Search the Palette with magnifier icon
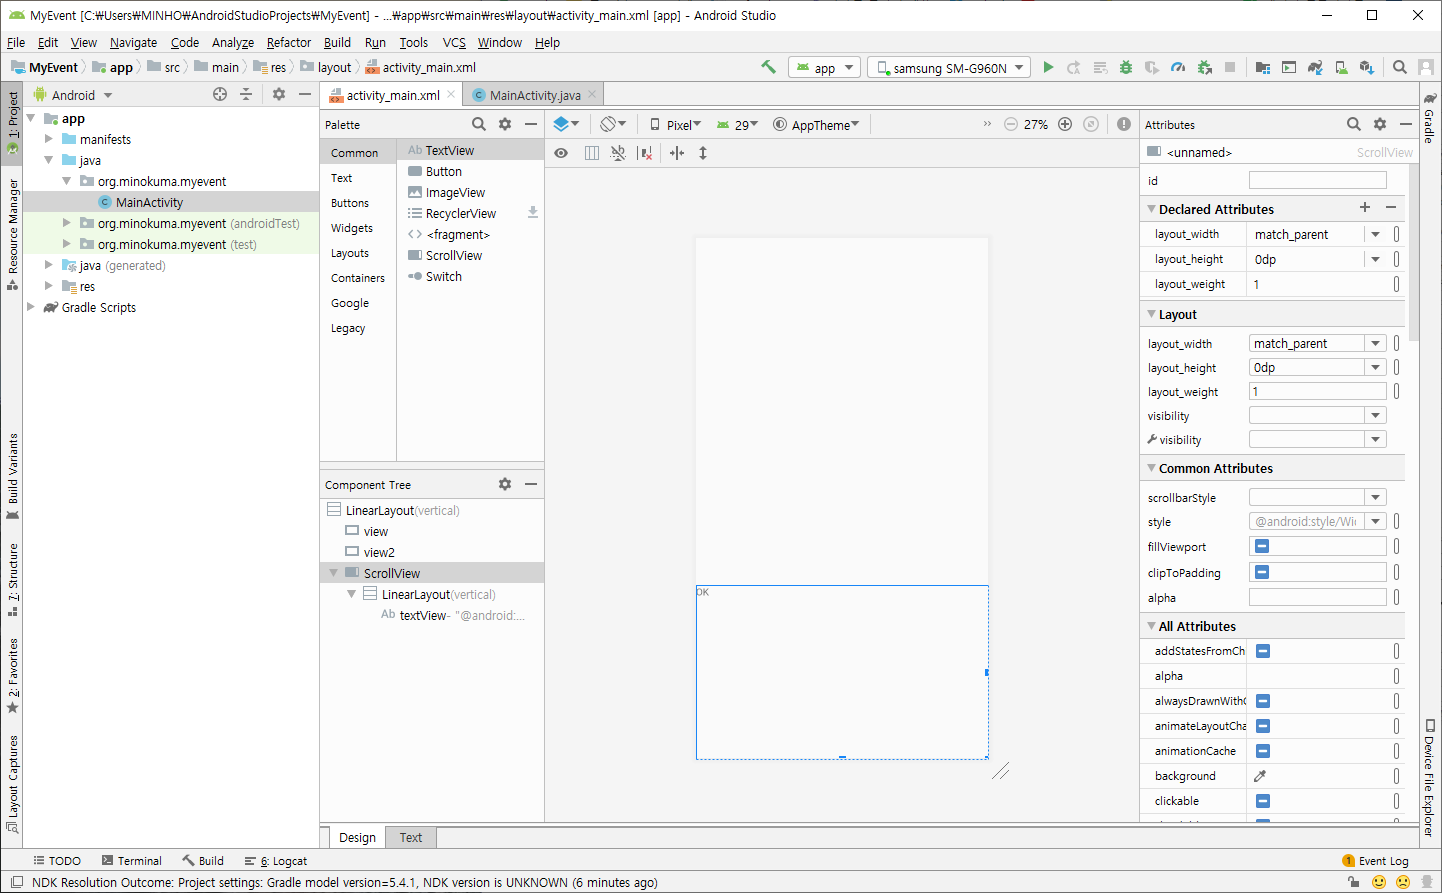The width and height of the screenshot is (1442, 893). [x=479, y=124]
